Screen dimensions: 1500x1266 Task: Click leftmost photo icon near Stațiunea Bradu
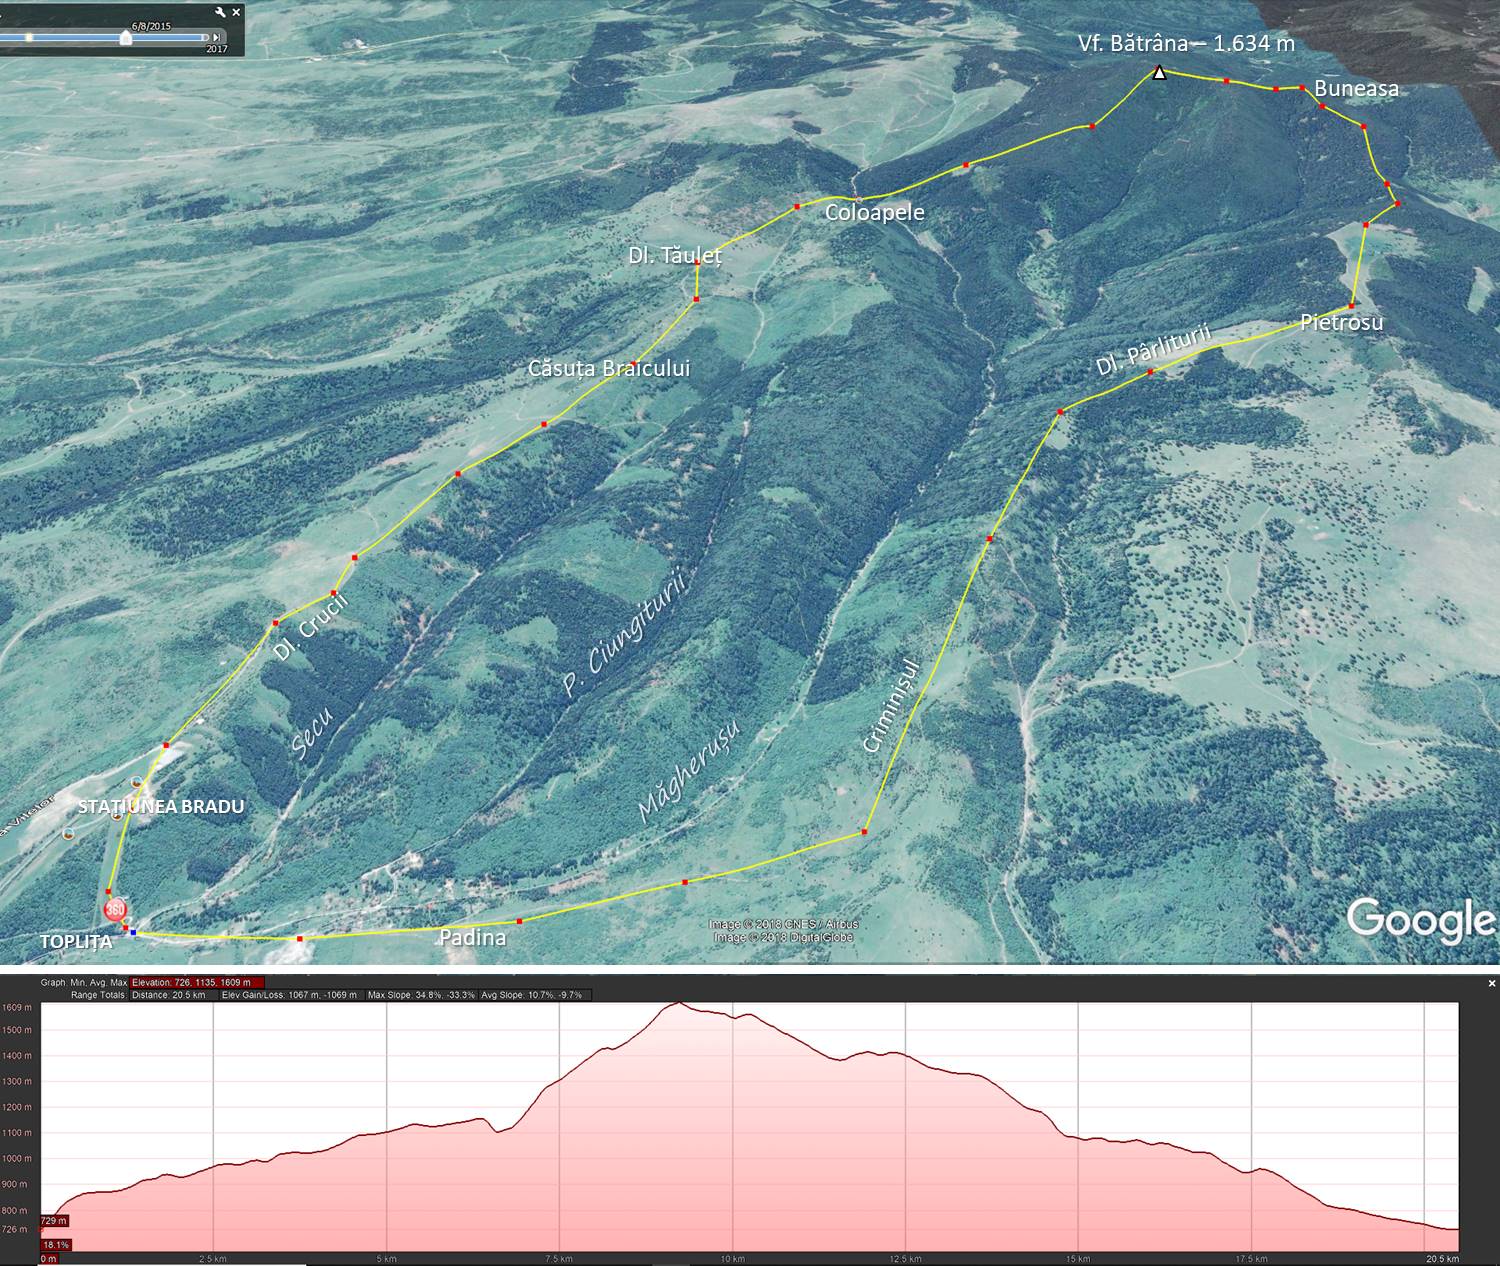tap(68, 833)
